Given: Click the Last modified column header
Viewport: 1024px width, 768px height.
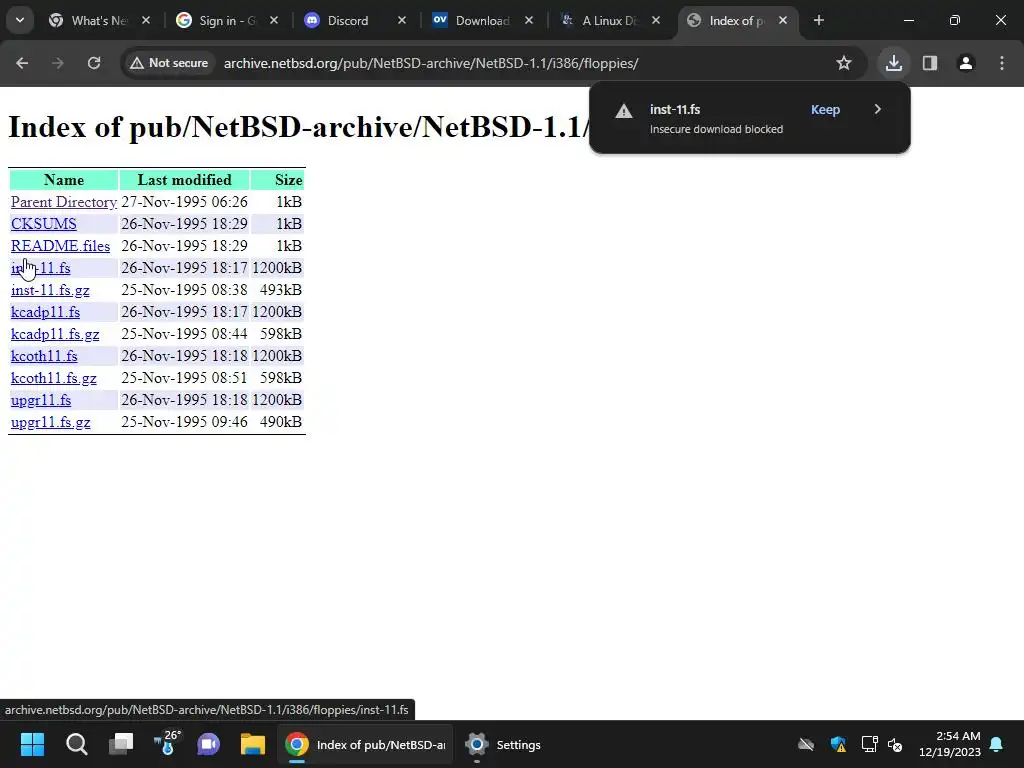Looking at the screenshot, I should (x=184, y=180).
